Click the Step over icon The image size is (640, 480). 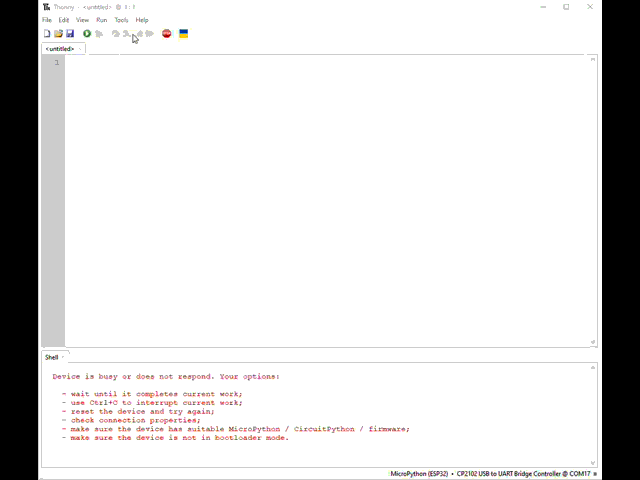(115, 34)
